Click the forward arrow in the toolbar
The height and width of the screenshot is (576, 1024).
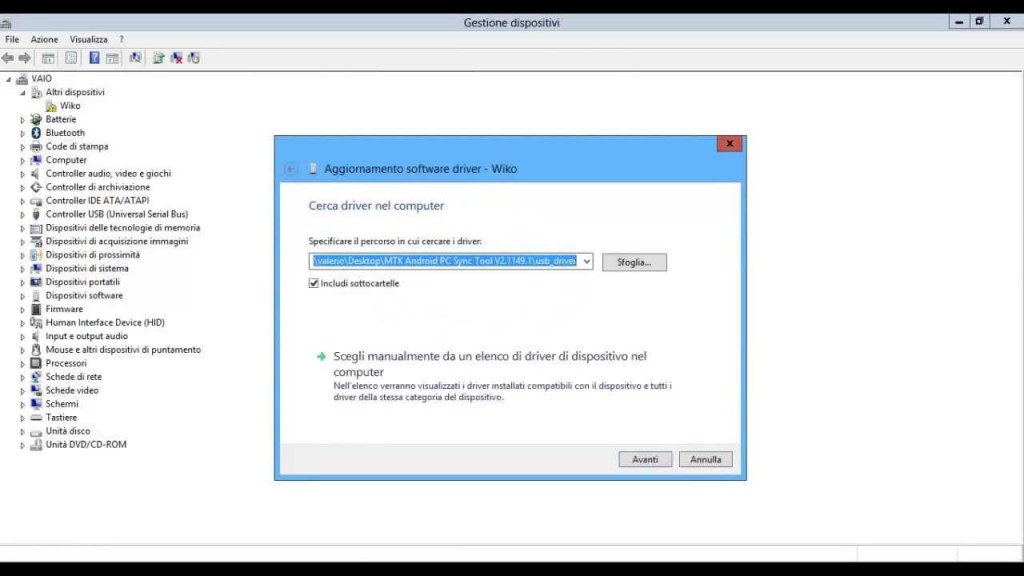pyautogui.click(x=25, y=58)
